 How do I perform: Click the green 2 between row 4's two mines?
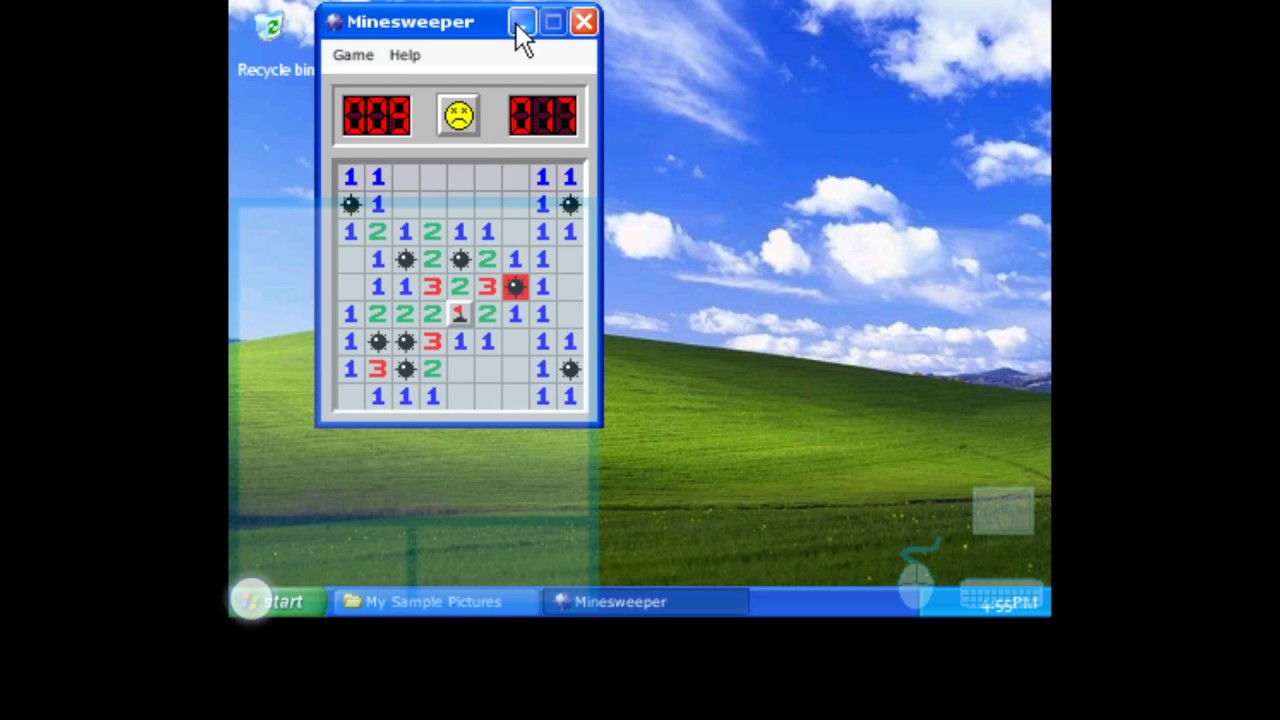pos(432,260)
